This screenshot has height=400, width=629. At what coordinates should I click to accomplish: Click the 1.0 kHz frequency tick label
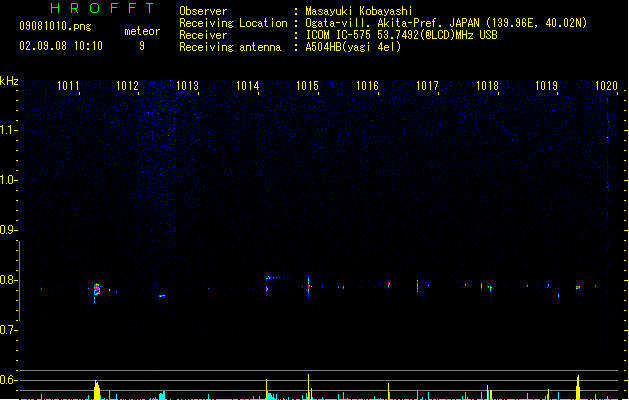tap(8, 180)
